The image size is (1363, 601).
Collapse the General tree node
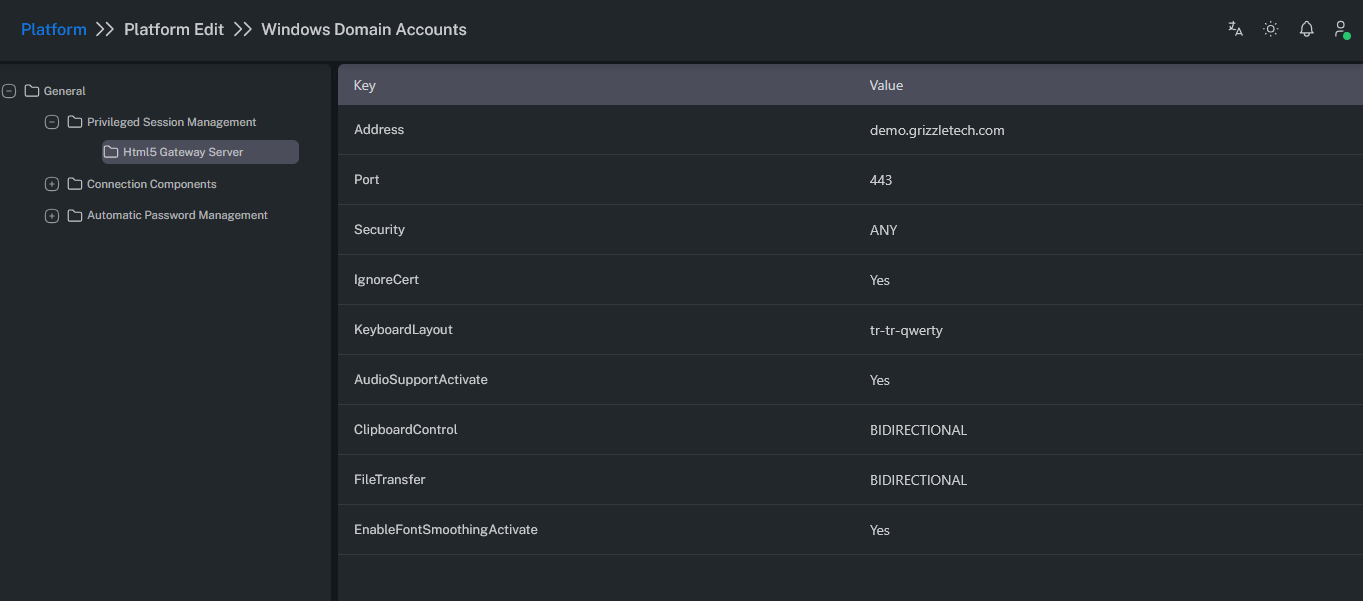tap(9, 91)
